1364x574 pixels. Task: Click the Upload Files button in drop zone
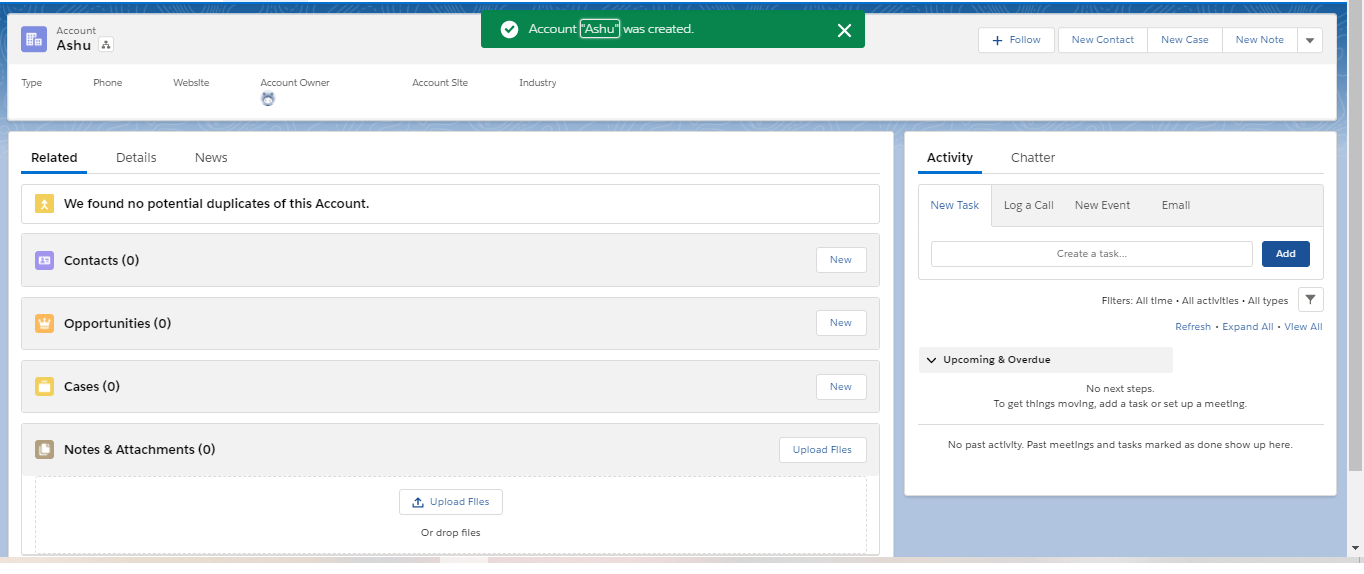(451, 502)
